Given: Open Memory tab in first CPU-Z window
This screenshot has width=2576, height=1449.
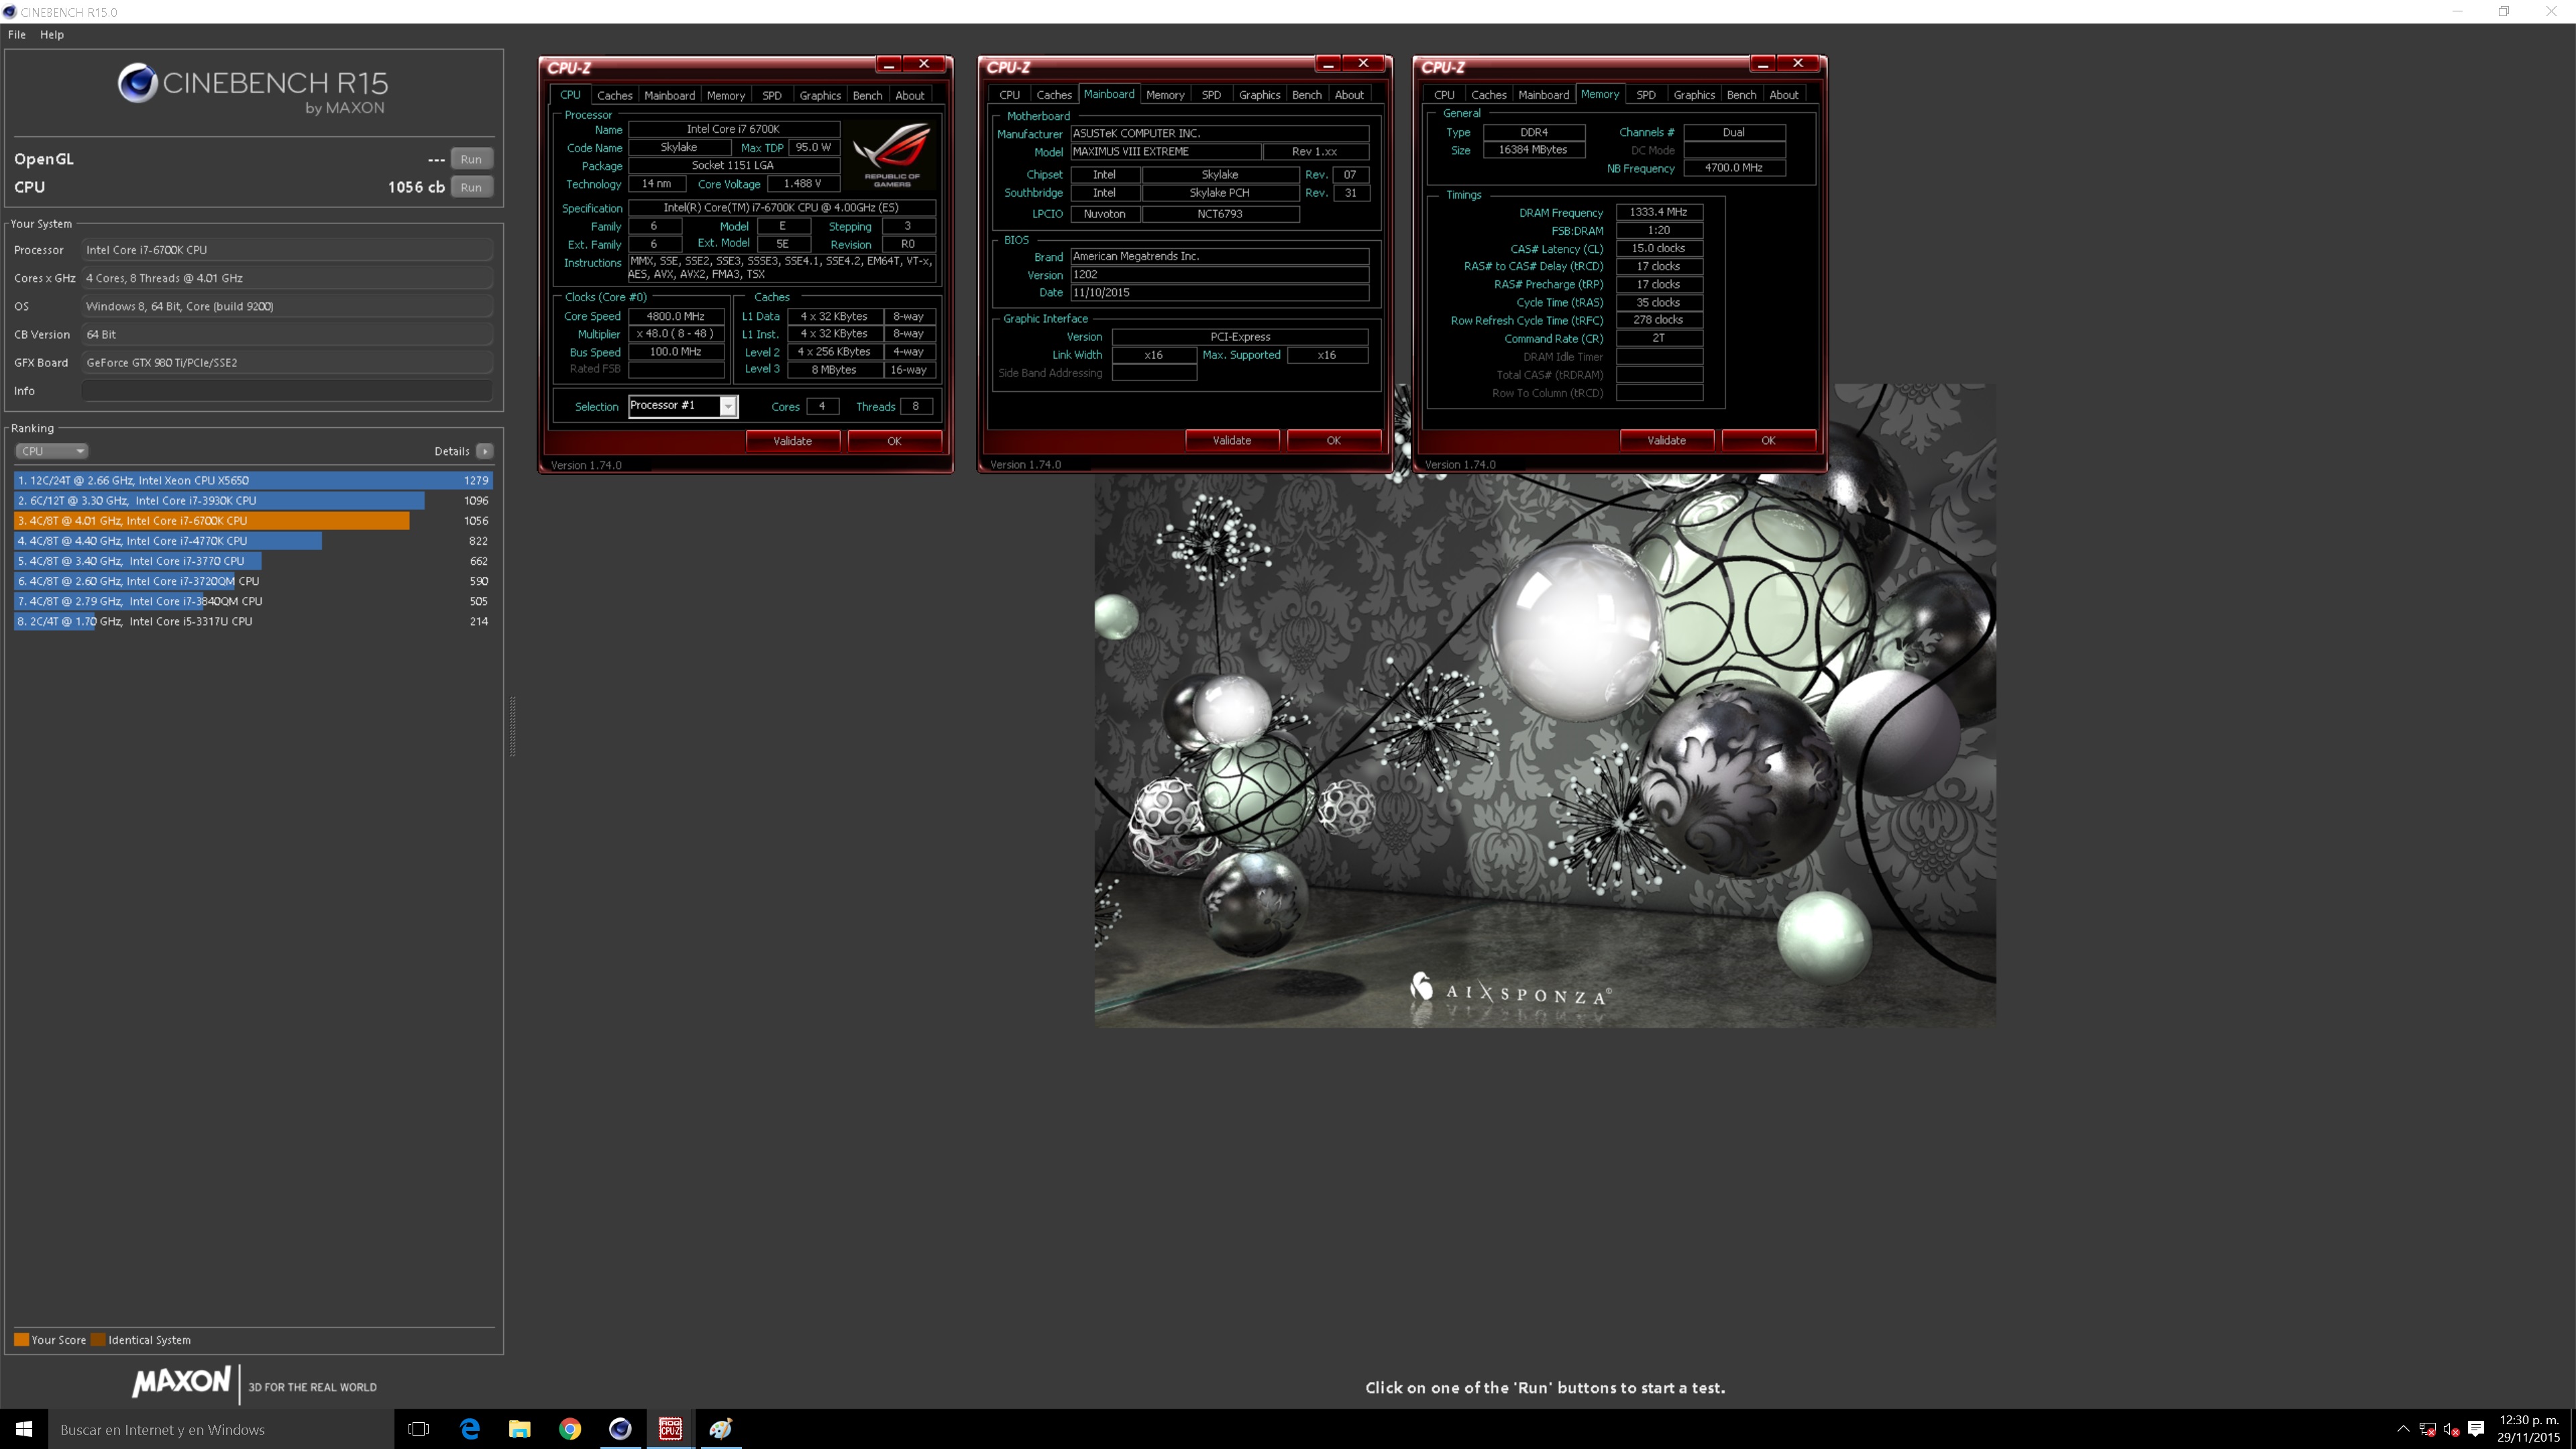Looking at the screenshot, I should pyautogui.click(x=726, y=95).
